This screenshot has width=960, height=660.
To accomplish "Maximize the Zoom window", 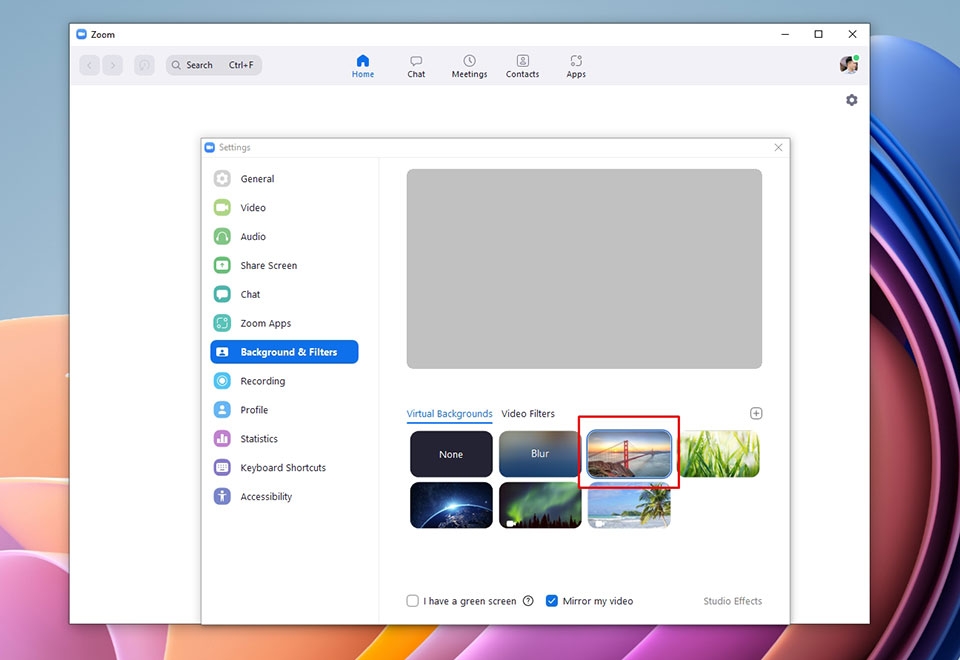I will coord(818,34).
